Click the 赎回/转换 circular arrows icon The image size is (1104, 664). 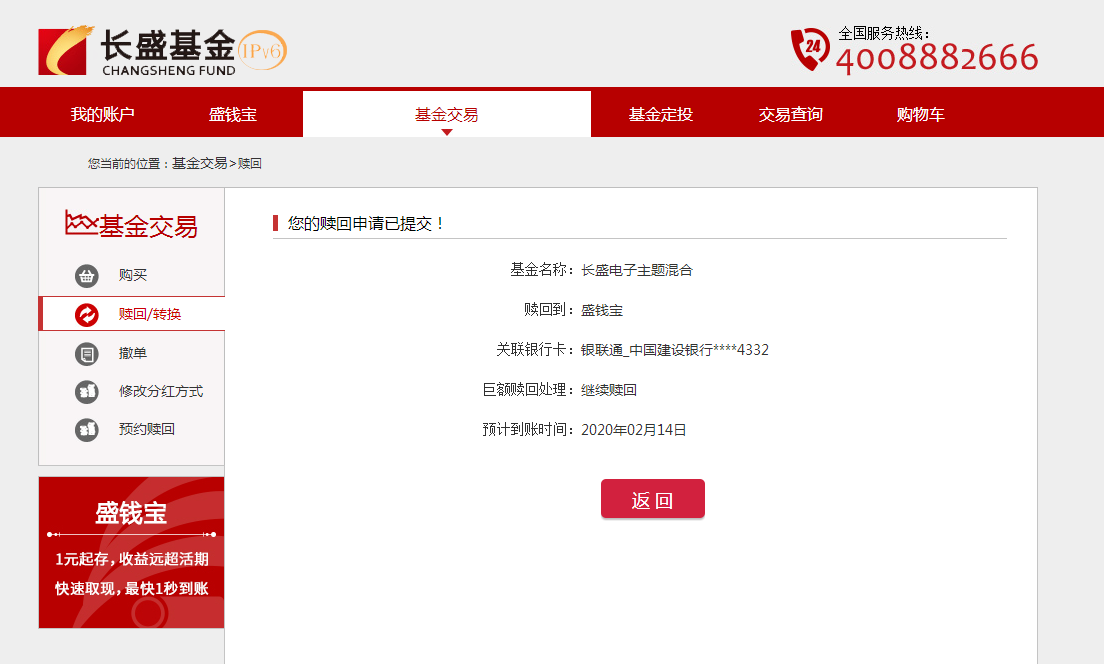point(87,314)
